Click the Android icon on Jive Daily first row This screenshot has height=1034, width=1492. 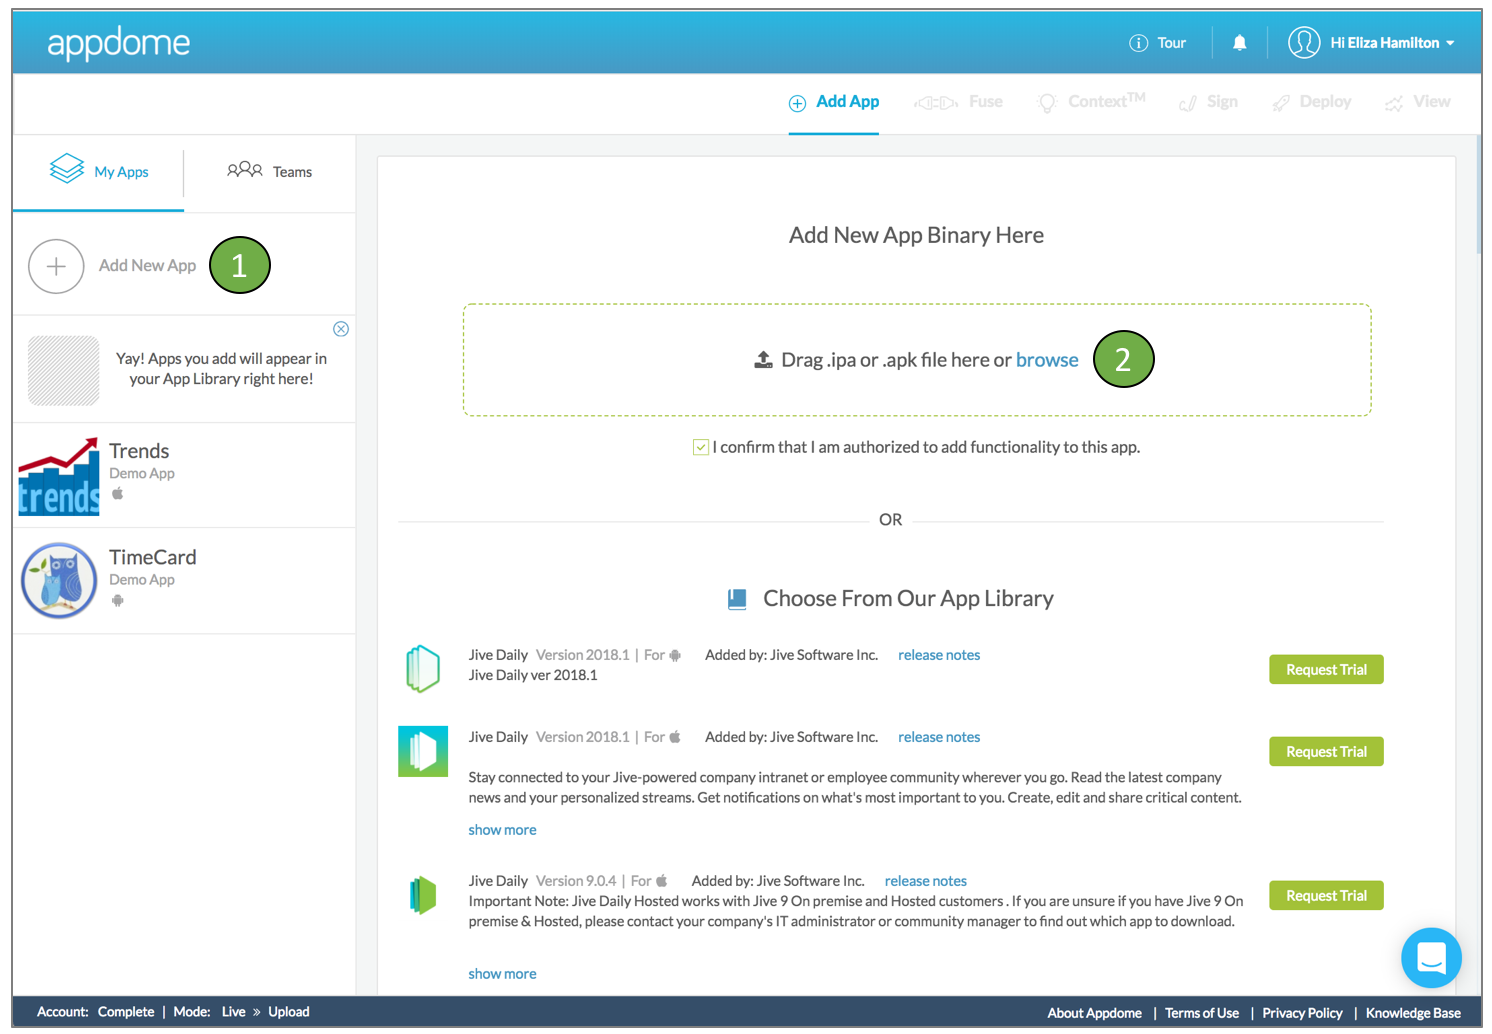pyautogui.click(x=675, y=655)
